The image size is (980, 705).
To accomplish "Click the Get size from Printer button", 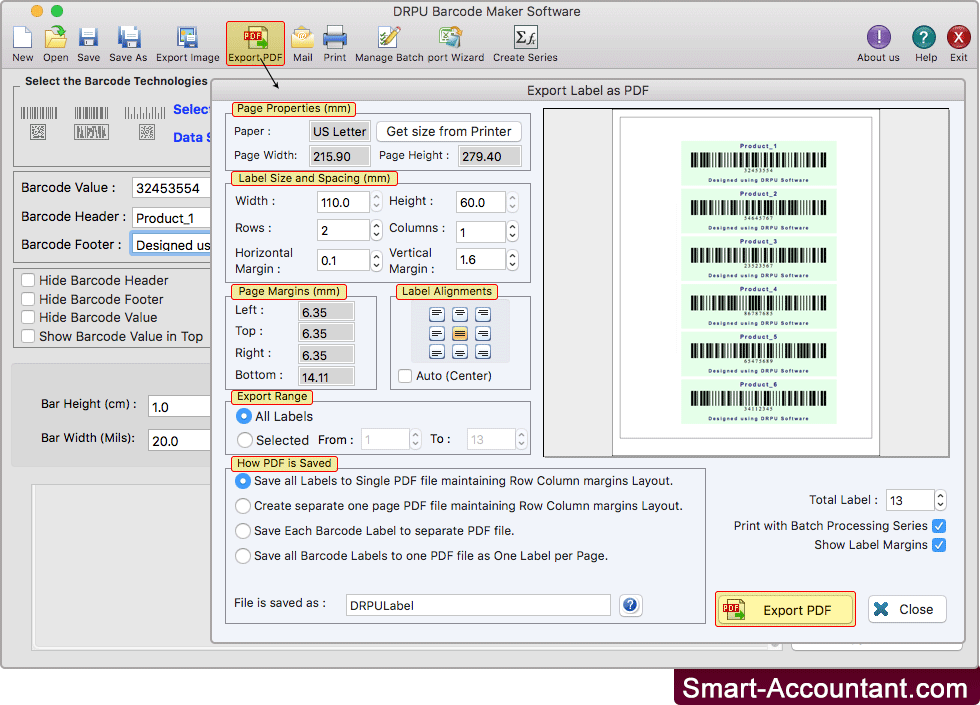I will click(x=449, y=130).
